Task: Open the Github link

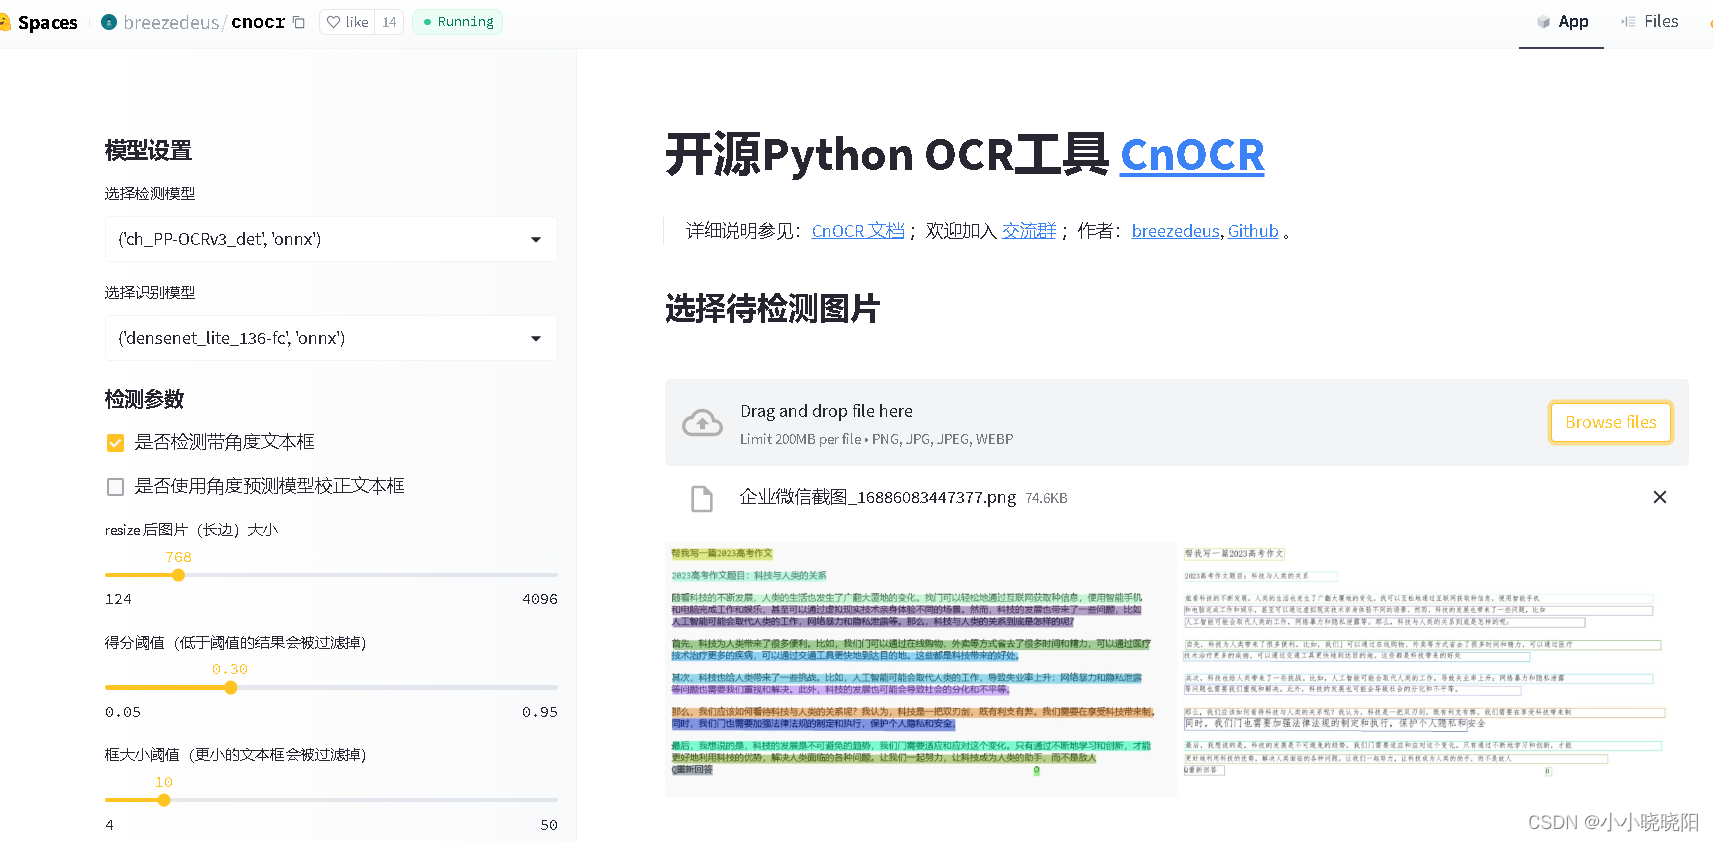Action: (x=1253, y=231)
